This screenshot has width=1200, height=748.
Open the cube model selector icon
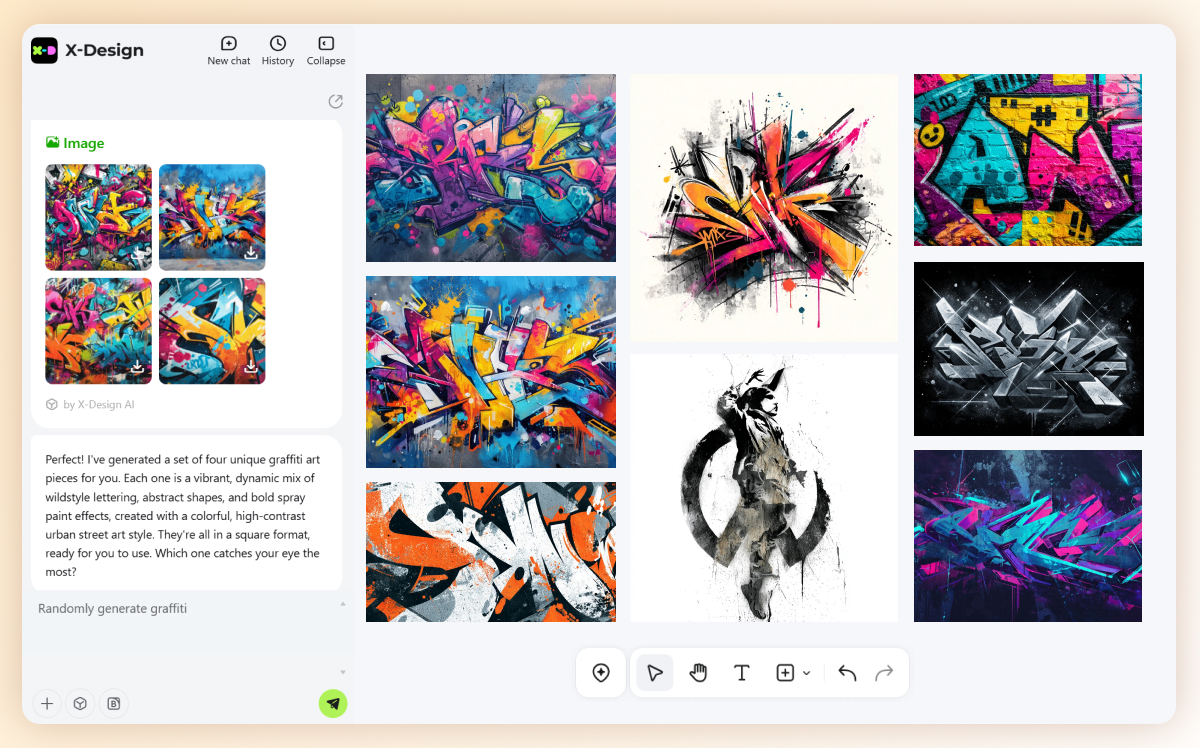(x=80, y=704)
